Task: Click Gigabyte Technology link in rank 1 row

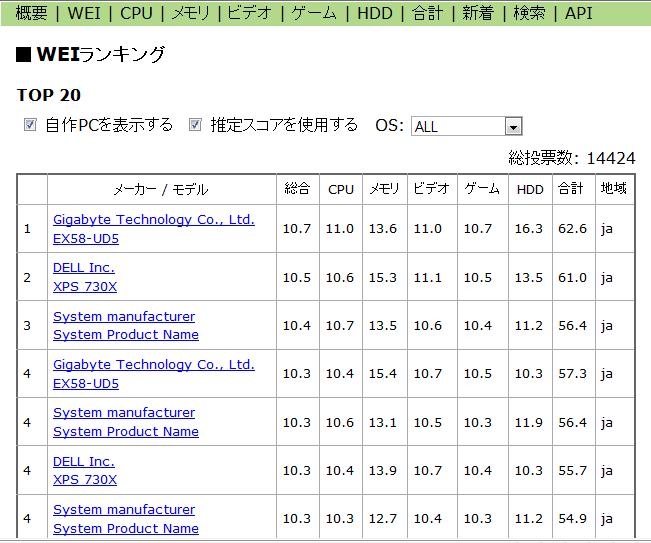Action: tap(154, 219)
